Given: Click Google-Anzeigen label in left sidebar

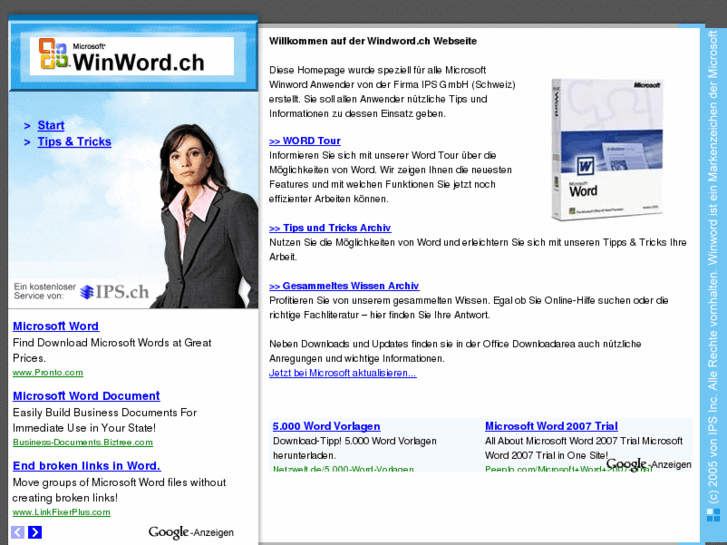Looking at the screenshot, I should click(191, 532).
